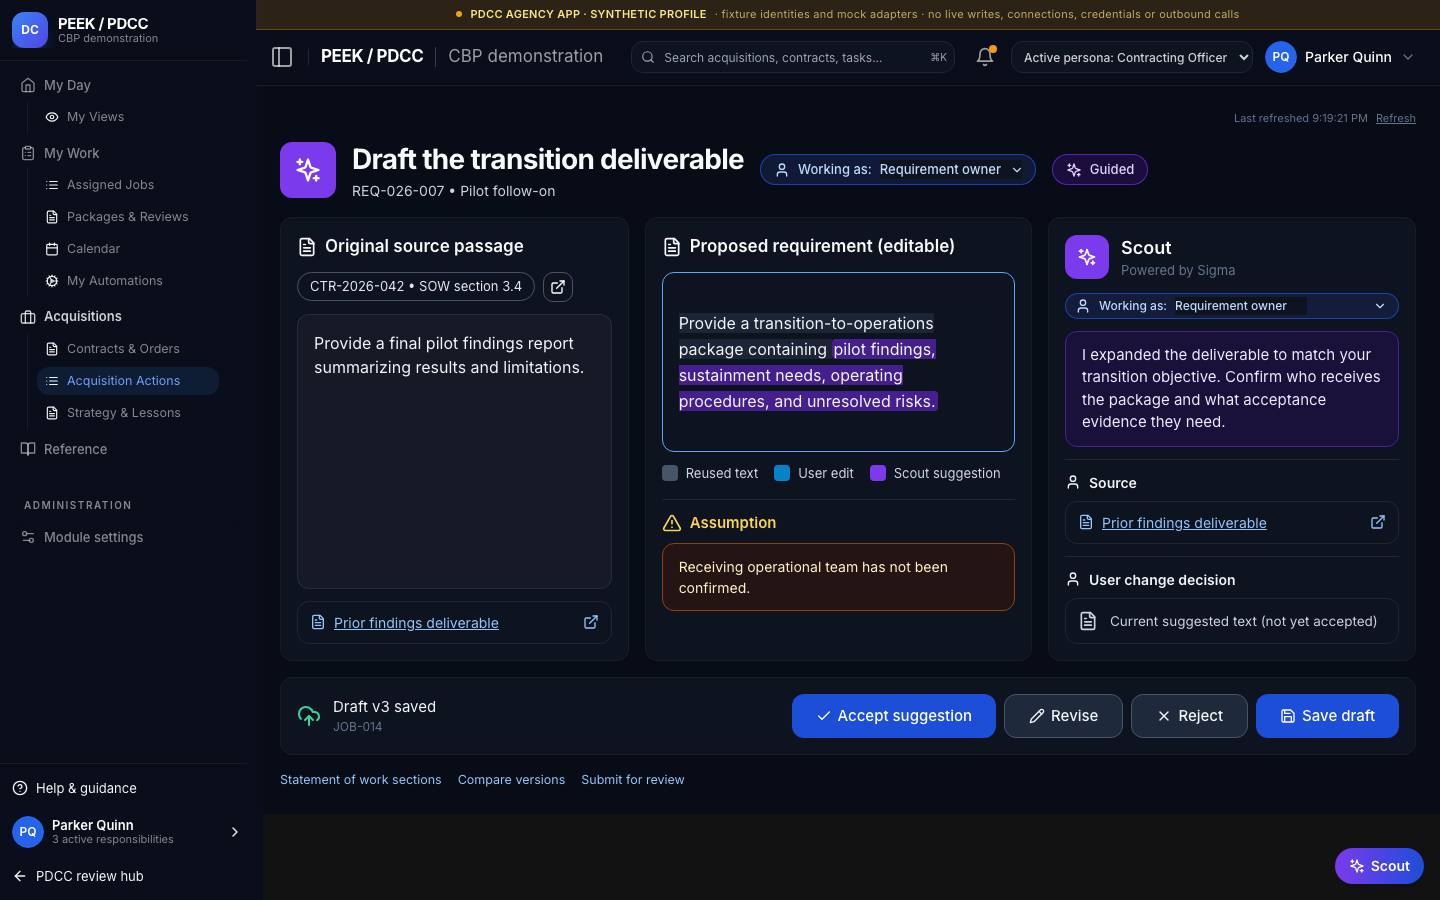Open Packages & Reviews

click(x=128, y=217)
